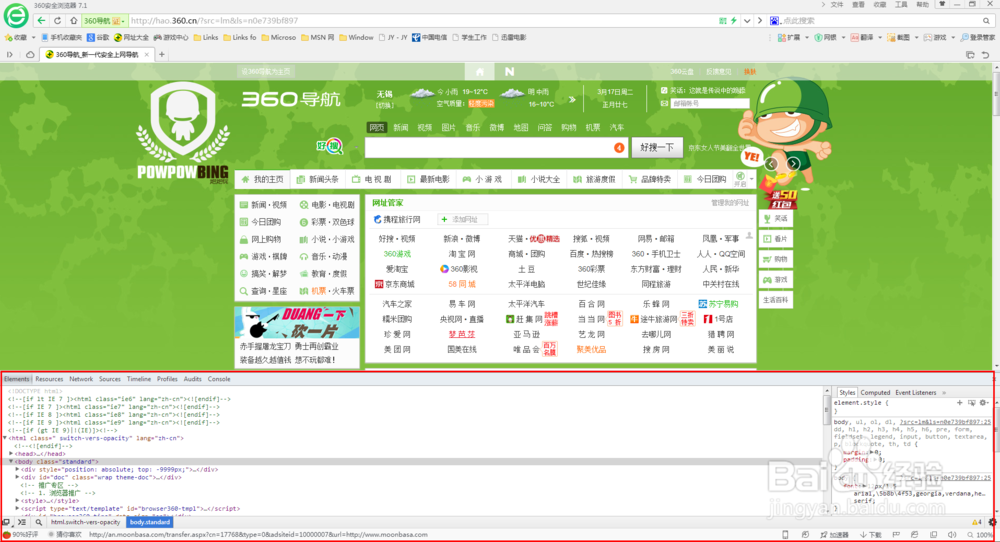
Task: Open the restore closed tabs undo icon
Action: [985, 55]
